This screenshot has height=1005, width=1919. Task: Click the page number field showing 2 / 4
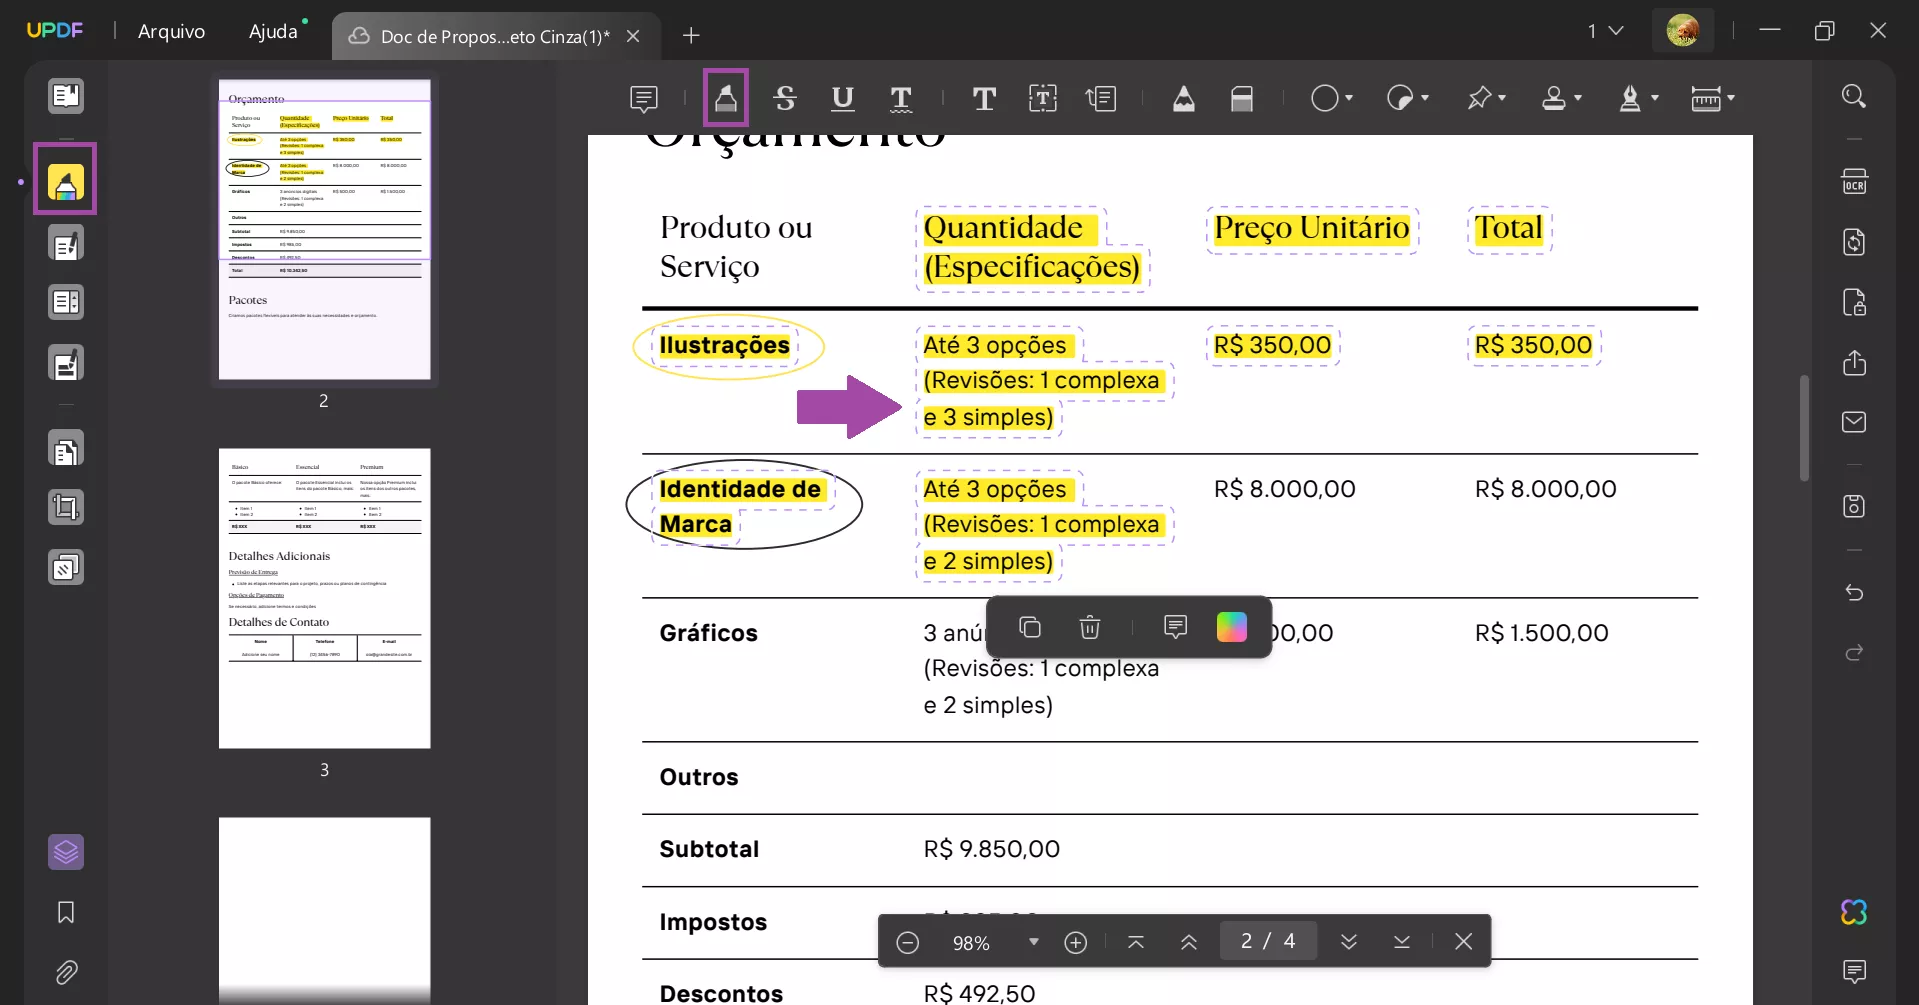coord(1268,941)
